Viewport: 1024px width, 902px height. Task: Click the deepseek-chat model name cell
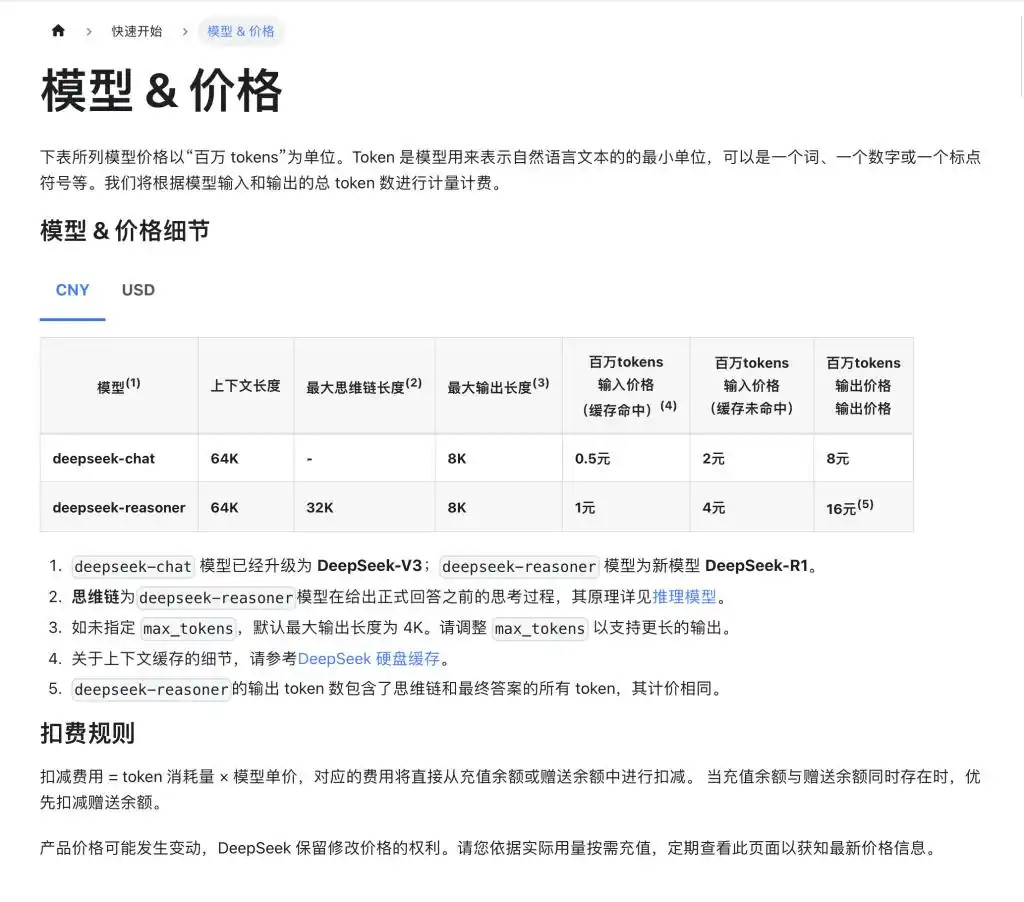coord(101,458)
